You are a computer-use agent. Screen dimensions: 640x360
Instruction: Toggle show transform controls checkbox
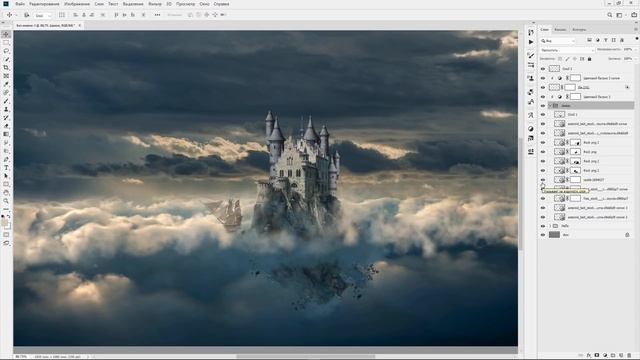click(x=62, y=15)
